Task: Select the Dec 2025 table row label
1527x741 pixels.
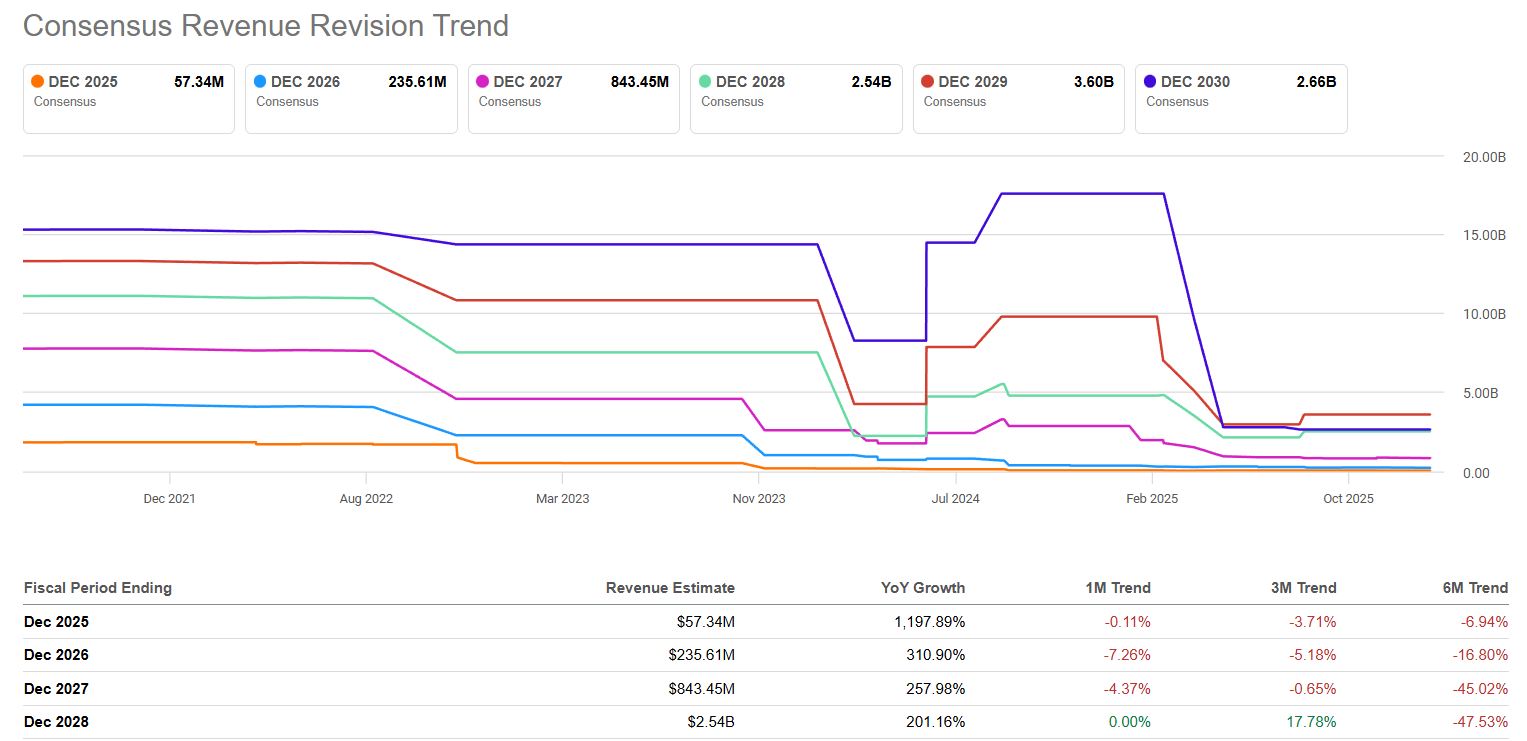Action: 56,622
